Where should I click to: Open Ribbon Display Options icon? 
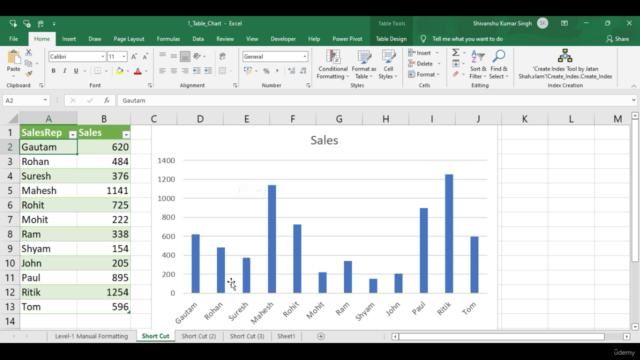(564, 23)
